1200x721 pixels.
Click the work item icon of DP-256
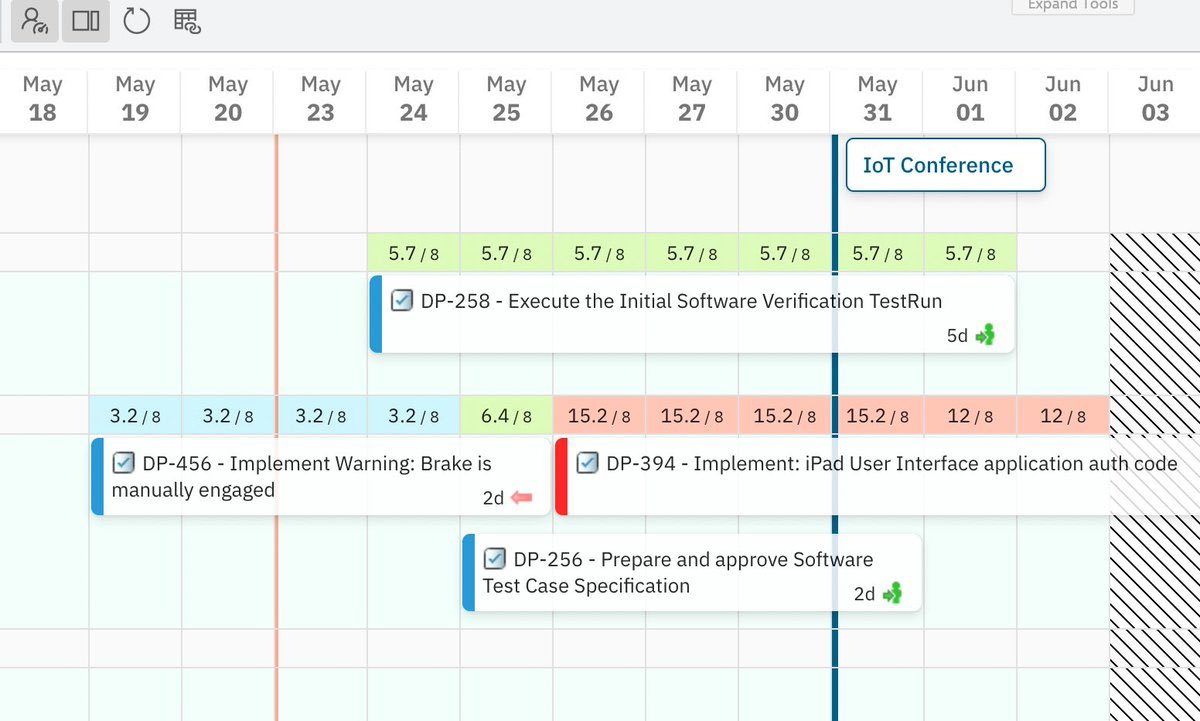pyautogui.click(x=495, y=559)
